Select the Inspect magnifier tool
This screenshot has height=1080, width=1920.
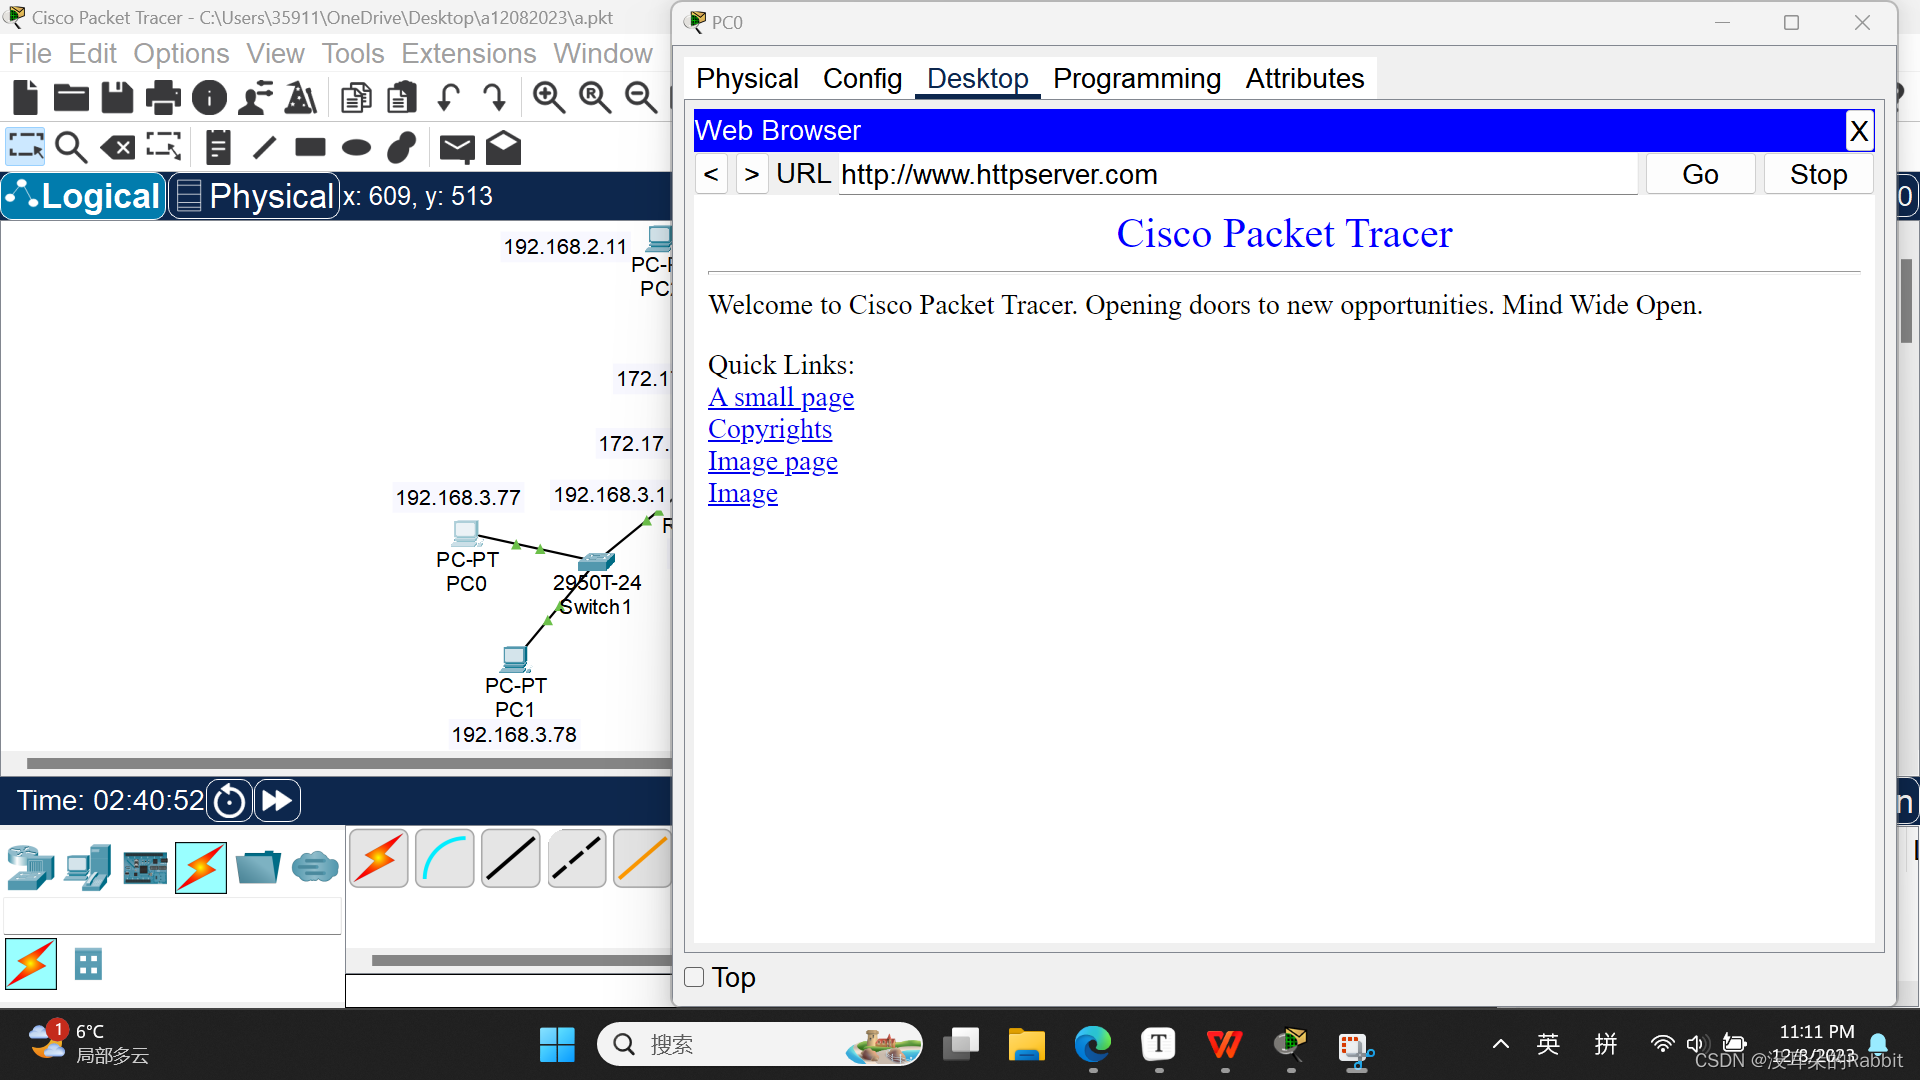[71, 147]
